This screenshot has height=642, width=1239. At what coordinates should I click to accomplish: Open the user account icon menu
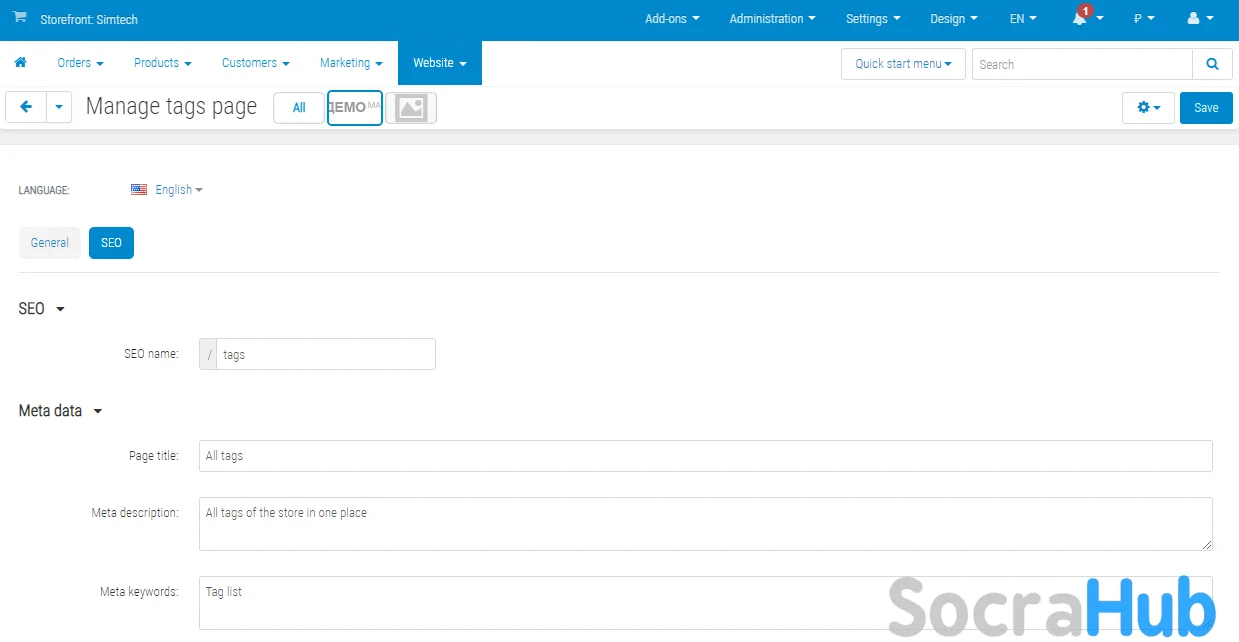[x=1193, y=19]
